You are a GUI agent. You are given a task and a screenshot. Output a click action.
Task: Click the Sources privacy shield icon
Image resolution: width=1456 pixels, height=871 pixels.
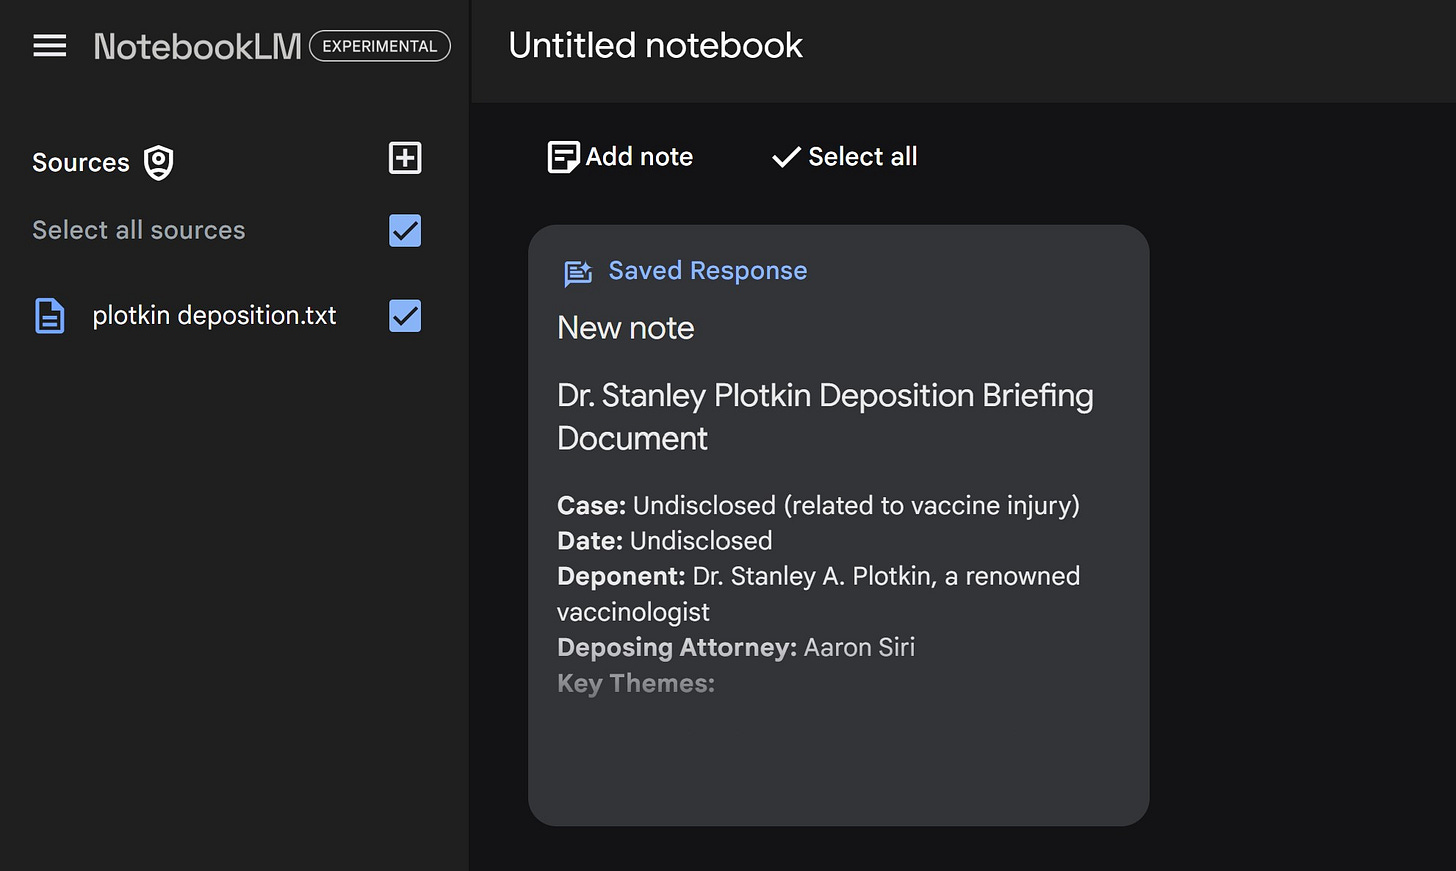(158, 162)
